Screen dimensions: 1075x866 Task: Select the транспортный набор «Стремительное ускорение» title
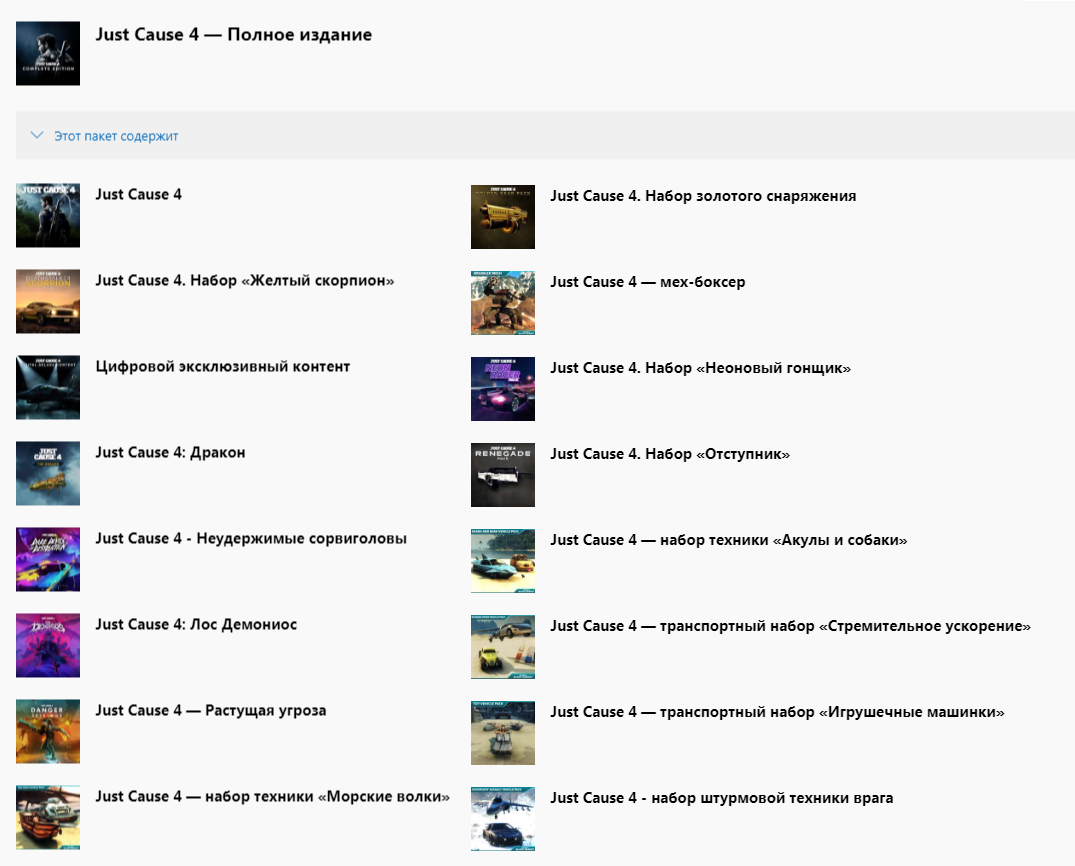pyautogui.click(x=790, y=627)
